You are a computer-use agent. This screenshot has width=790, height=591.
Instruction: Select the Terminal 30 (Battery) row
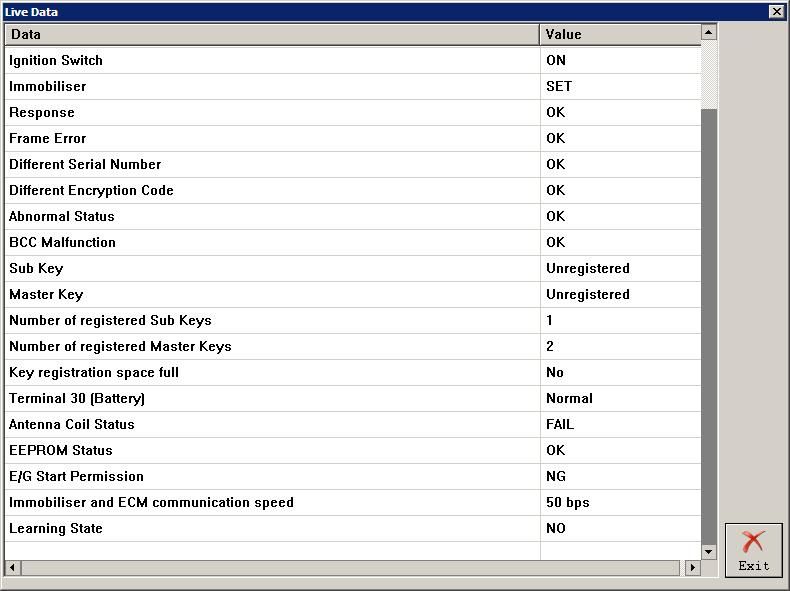353,399
